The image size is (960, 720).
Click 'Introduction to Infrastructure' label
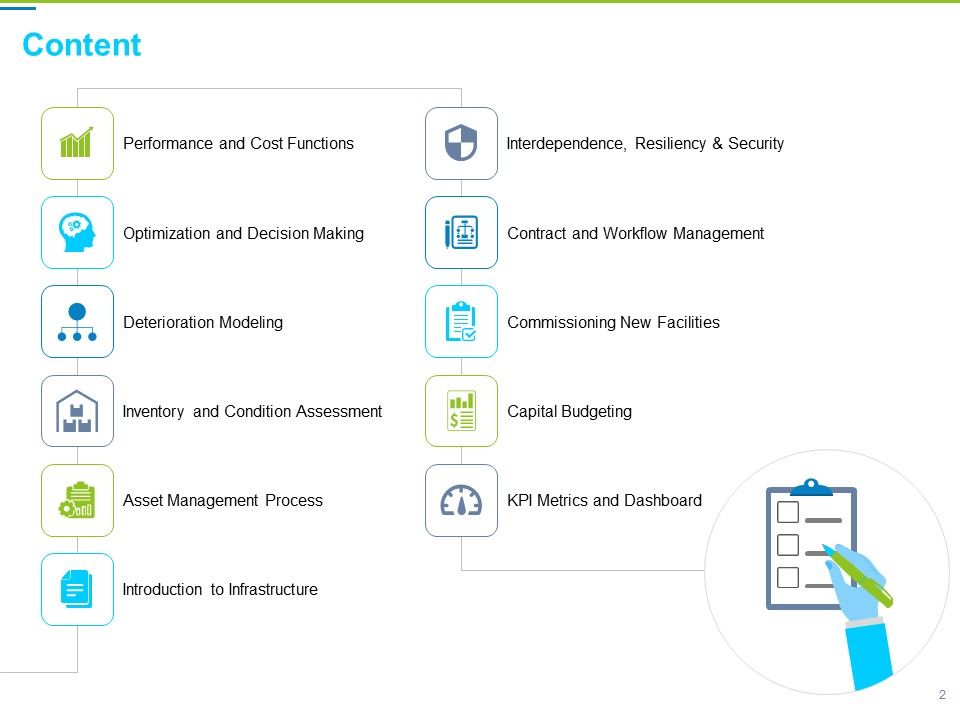pos(220,589)
